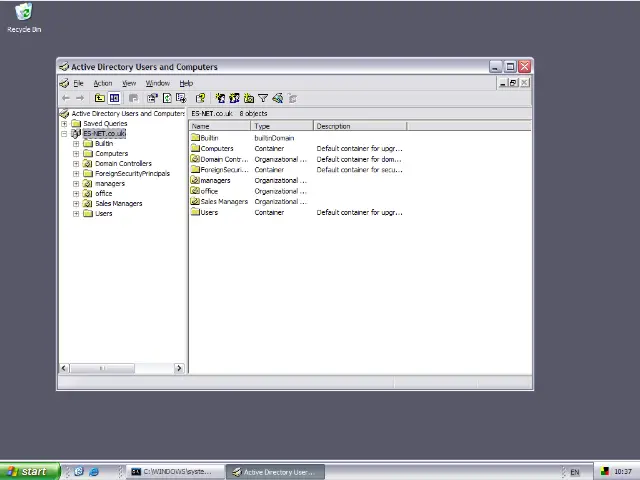640x480 pixels.
Task: Click the Export List toolbar icon
Action: tap(181, 98)
